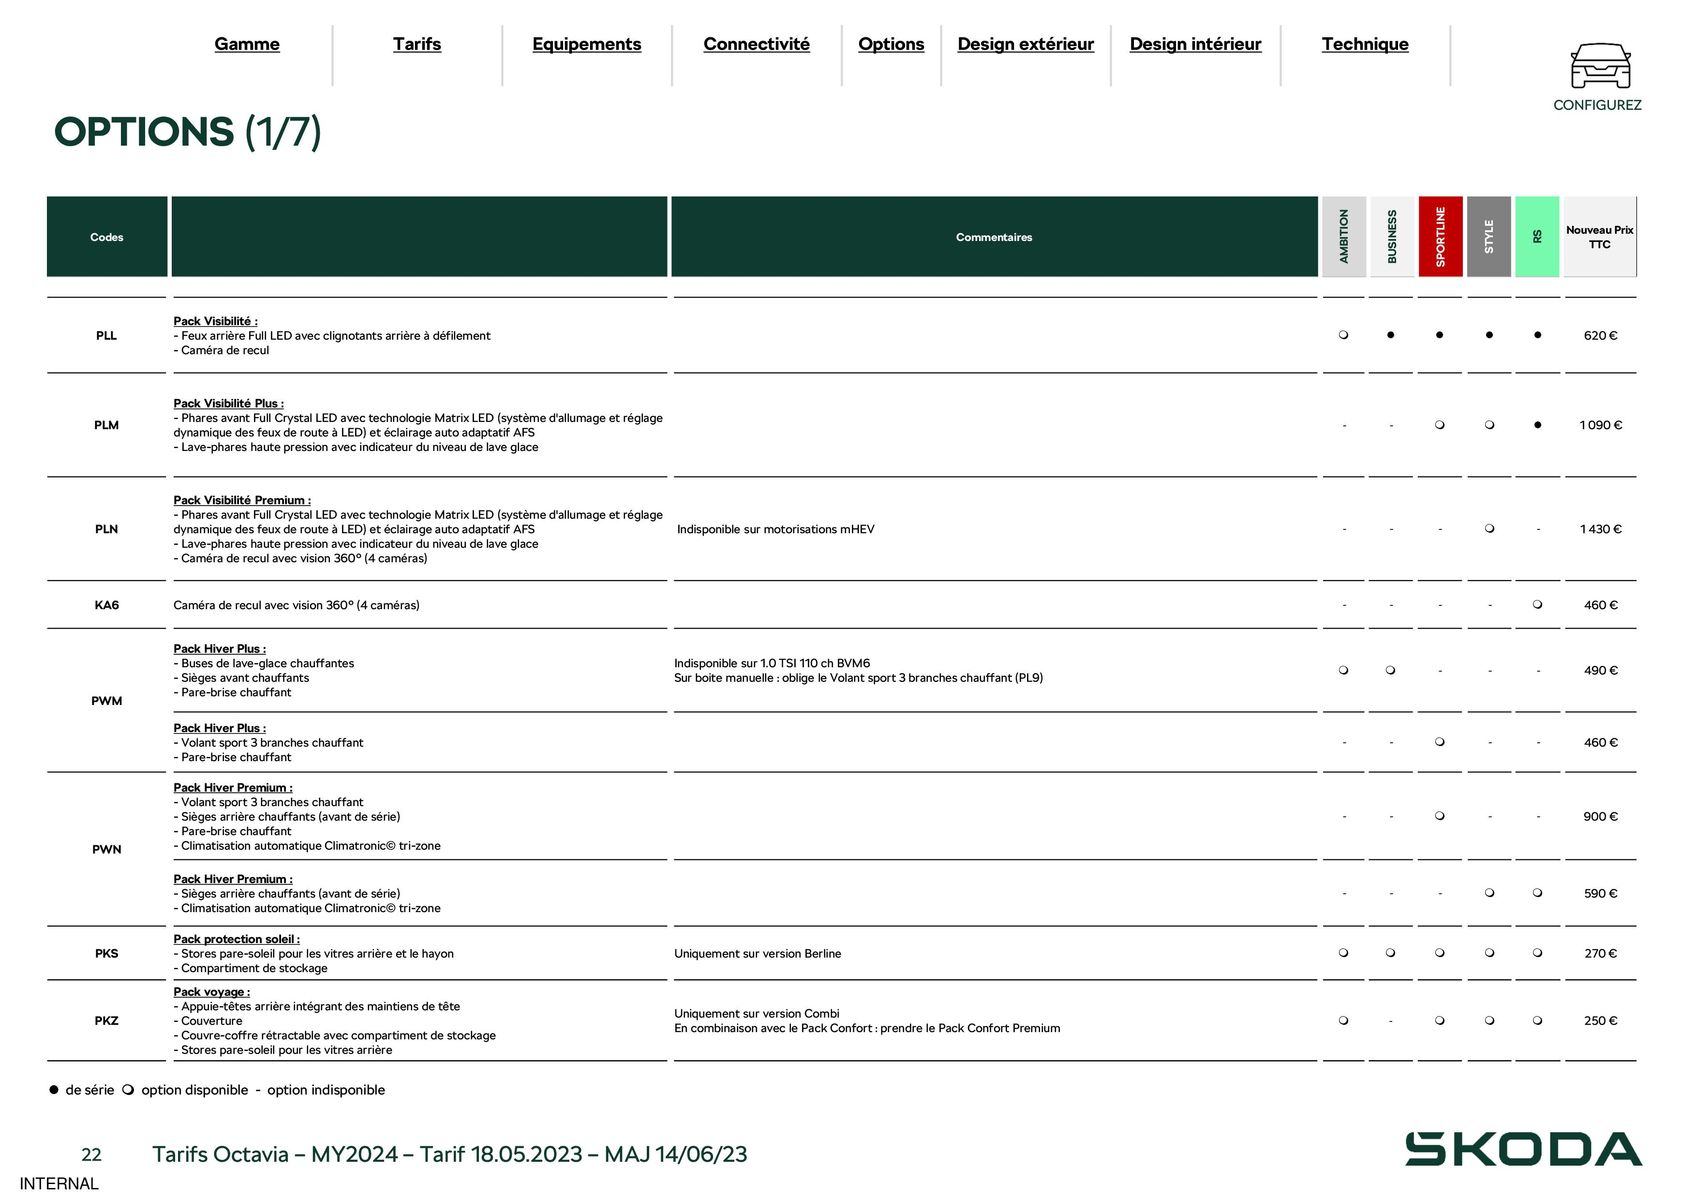Click PLM Sportline optional circle marker
This screenshot has width=1697, height=1200.
tap(1440, 425)
